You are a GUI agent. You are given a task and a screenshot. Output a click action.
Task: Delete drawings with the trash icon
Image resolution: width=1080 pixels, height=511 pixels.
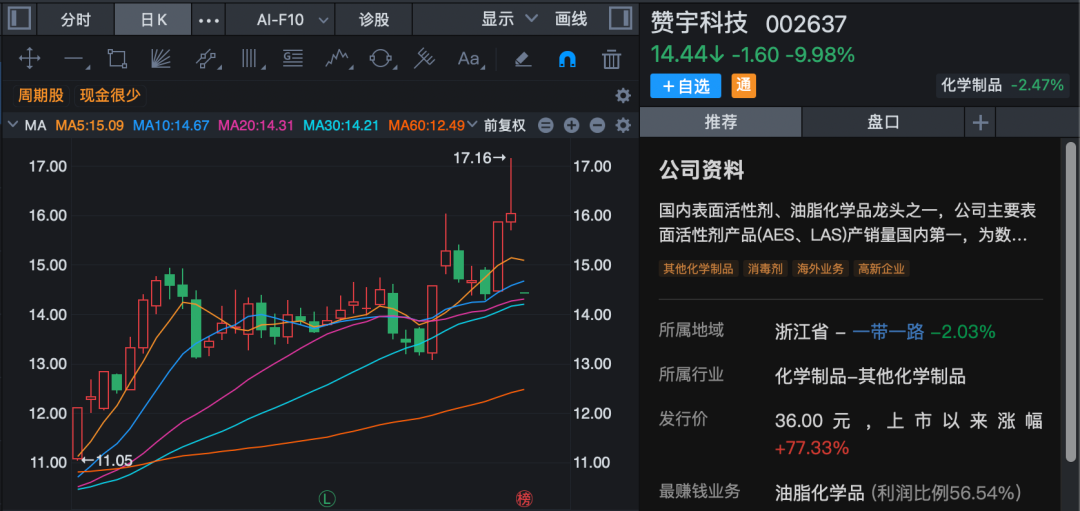click(x=611, y=59)
